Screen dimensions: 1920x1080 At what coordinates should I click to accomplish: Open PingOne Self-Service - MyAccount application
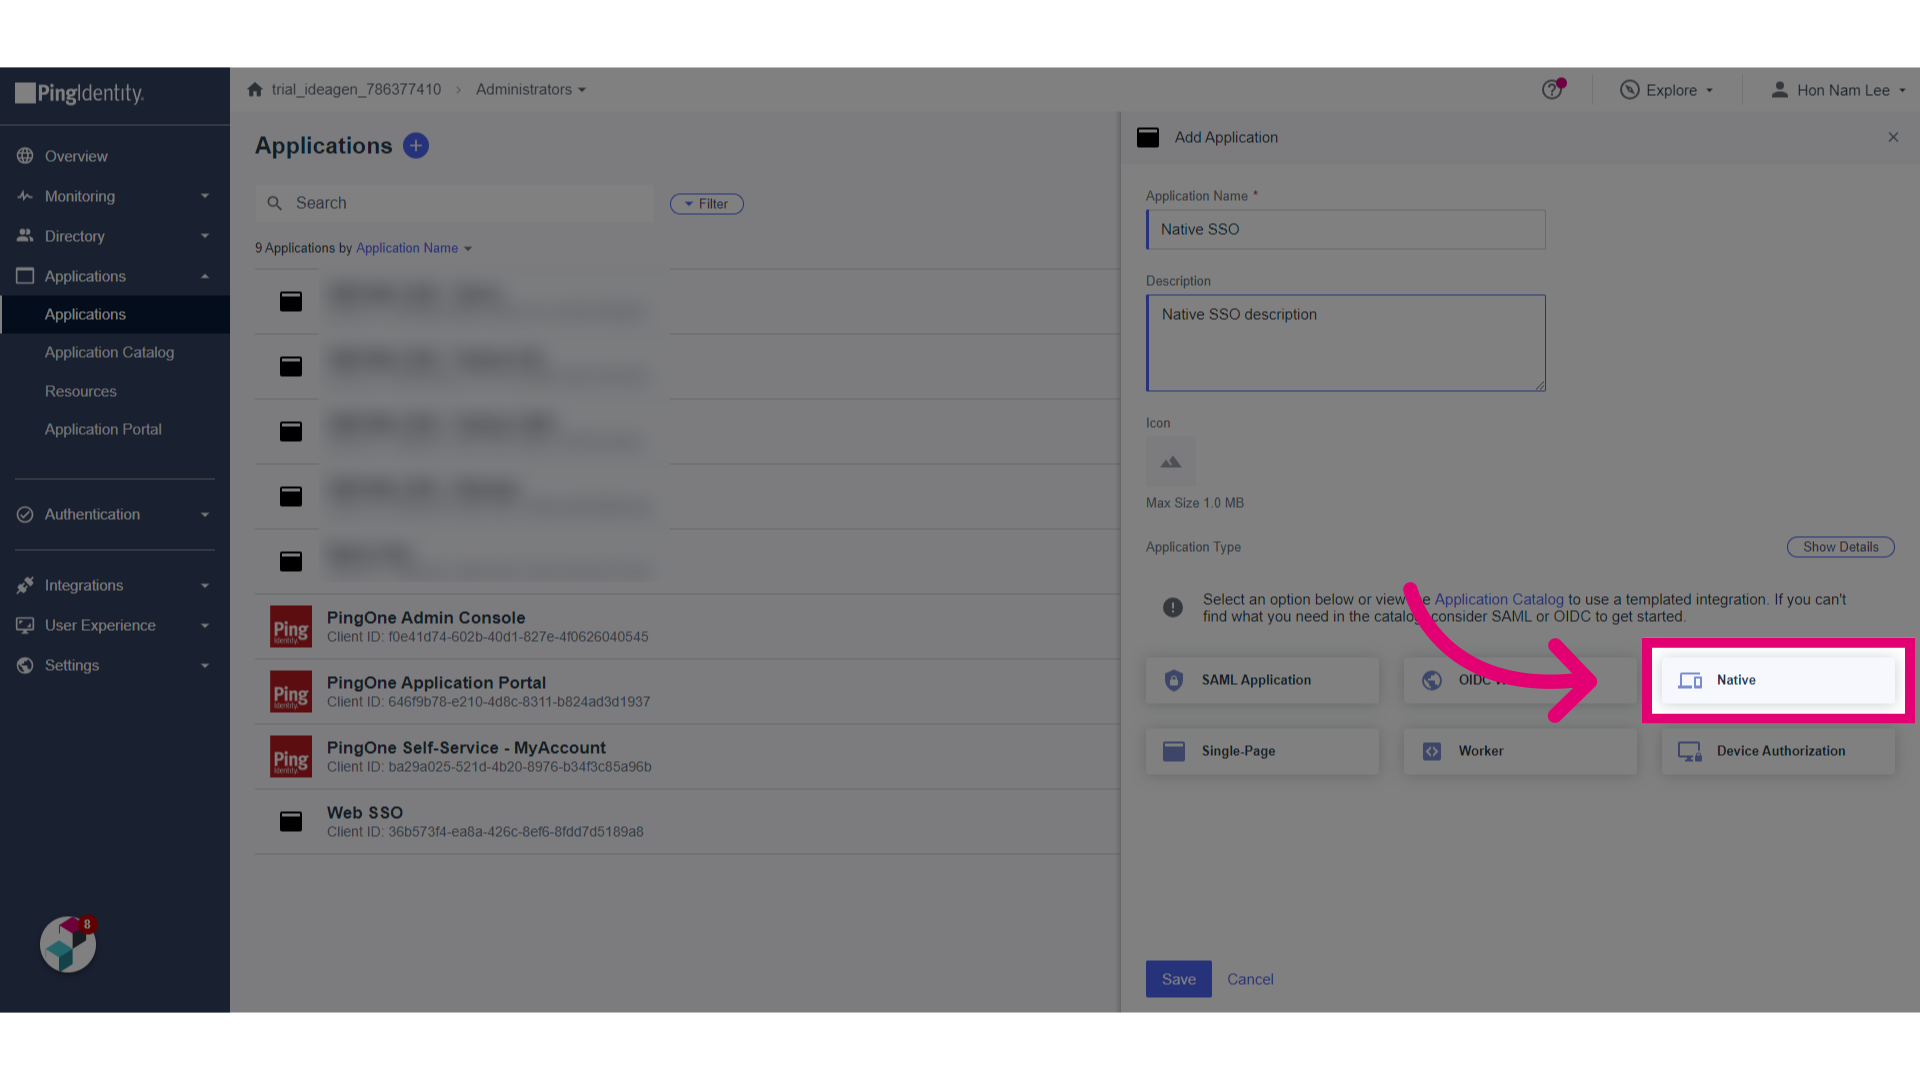687,757
